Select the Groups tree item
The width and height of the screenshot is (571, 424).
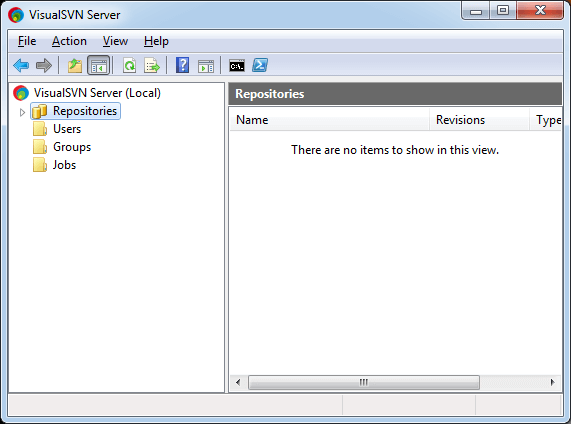click(x=72, y=147)
